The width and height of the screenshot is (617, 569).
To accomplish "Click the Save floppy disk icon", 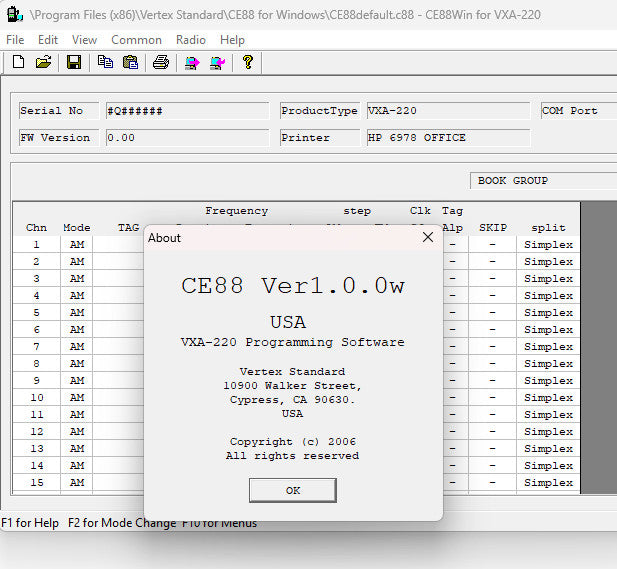I will (74, 62).
